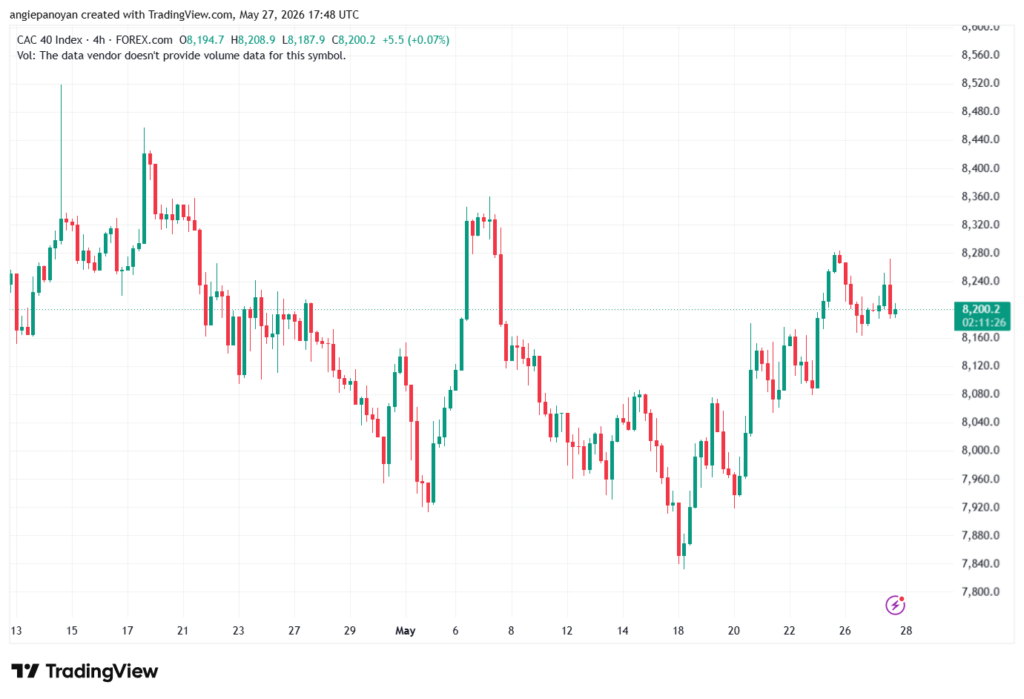Click the TradingView logo mark at bottom
This screenshot has height=699, width=1024.
click(x=25, y=671)
